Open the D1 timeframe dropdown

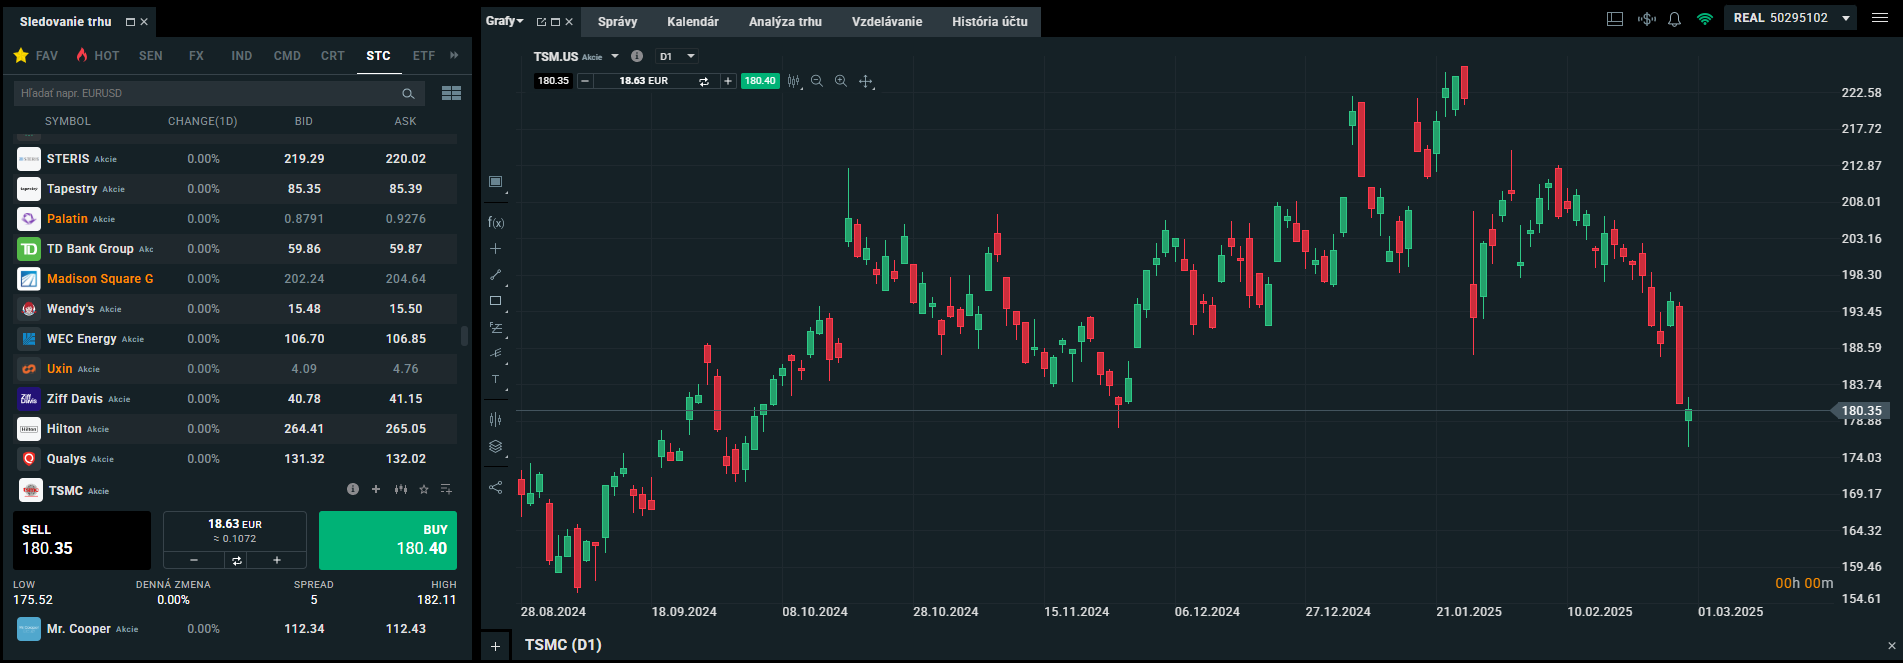click(x=677, y=57)
